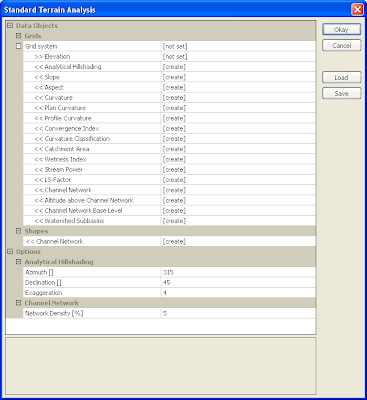This screenshot has width=367, height=400.
Task: Edit the Declination value 45
Action: tap(238, 282)
